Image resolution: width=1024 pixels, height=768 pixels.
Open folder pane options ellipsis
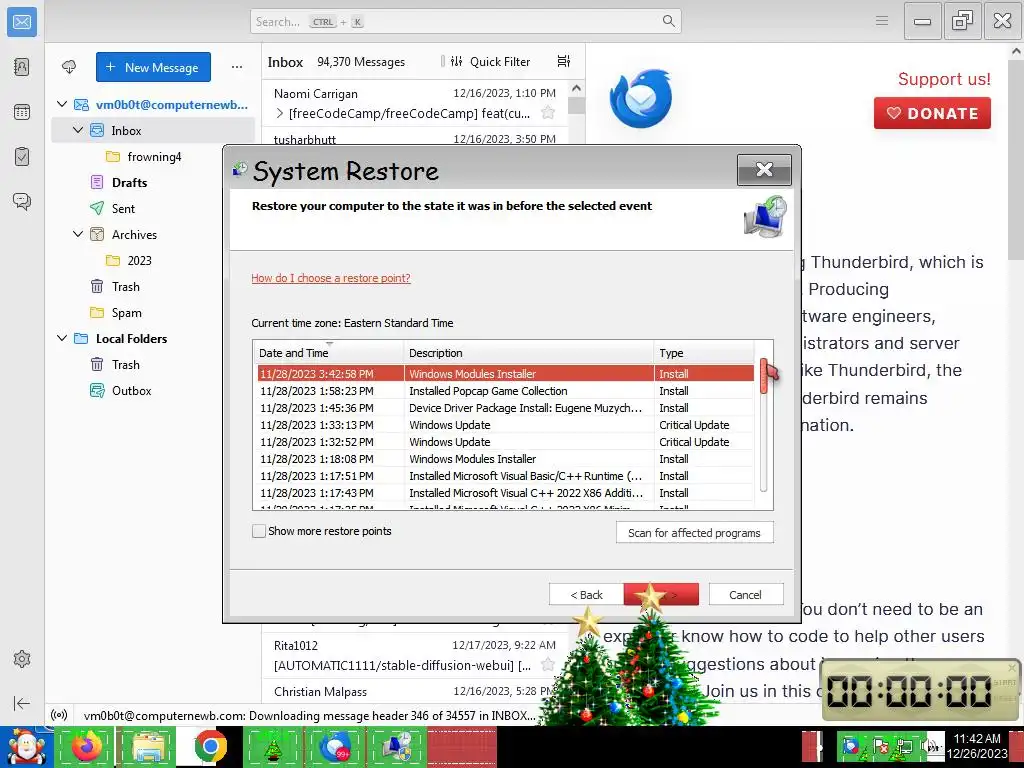[236, 67]
